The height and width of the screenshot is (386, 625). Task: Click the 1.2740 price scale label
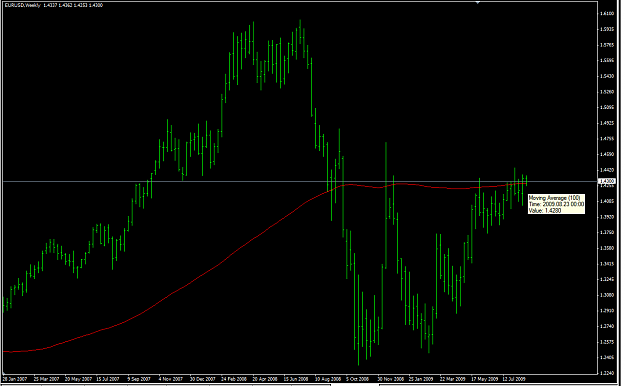pyautogui.click(x=607, y=326)
